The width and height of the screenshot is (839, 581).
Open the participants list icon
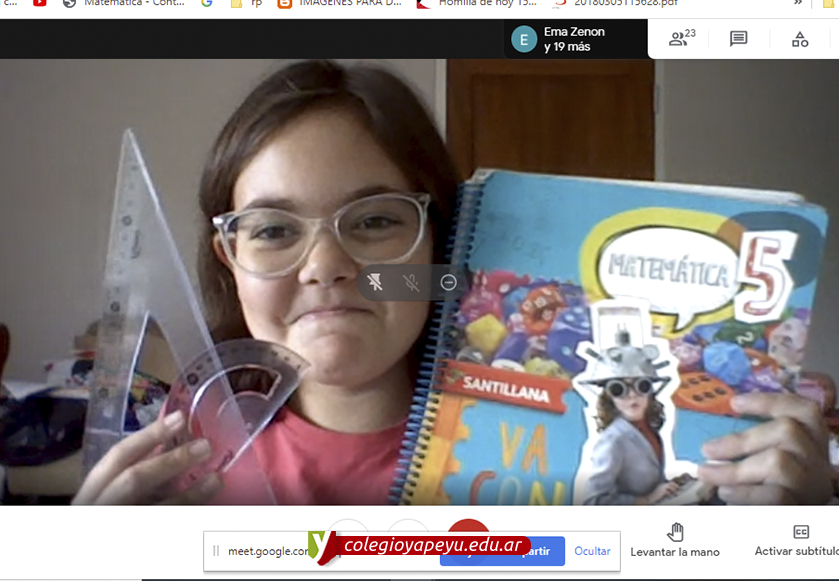(681, 39)
